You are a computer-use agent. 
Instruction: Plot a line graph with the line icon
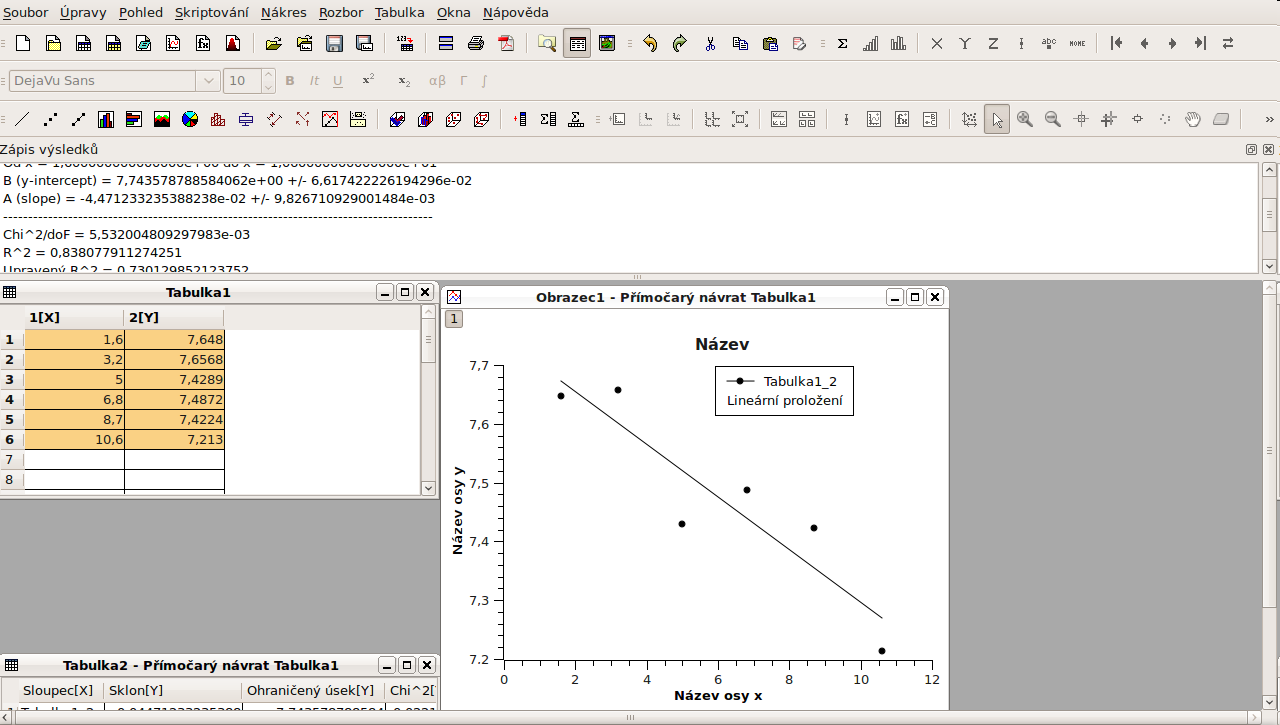tap(22, 119)
